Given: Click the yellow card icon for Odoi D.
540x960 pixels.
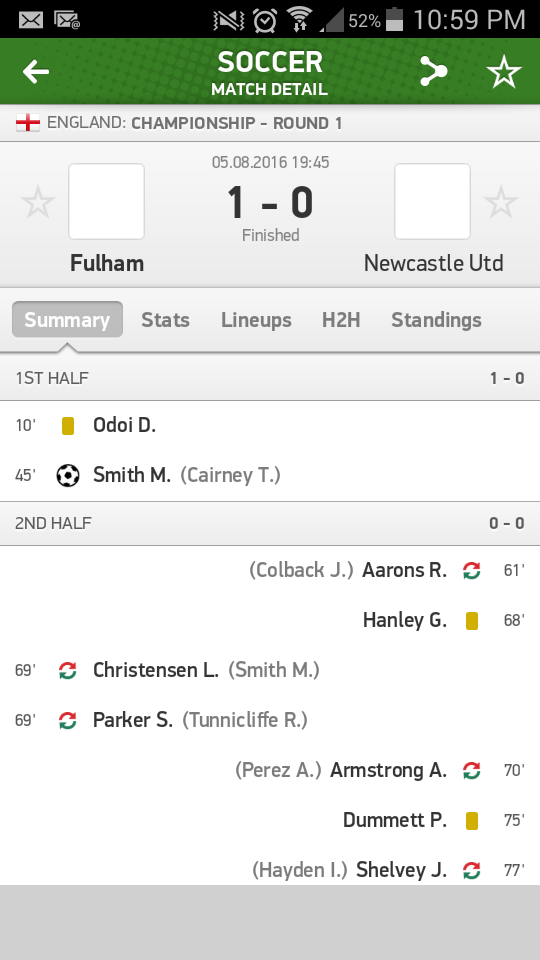Looking at the screenshot, I should 68,426.
